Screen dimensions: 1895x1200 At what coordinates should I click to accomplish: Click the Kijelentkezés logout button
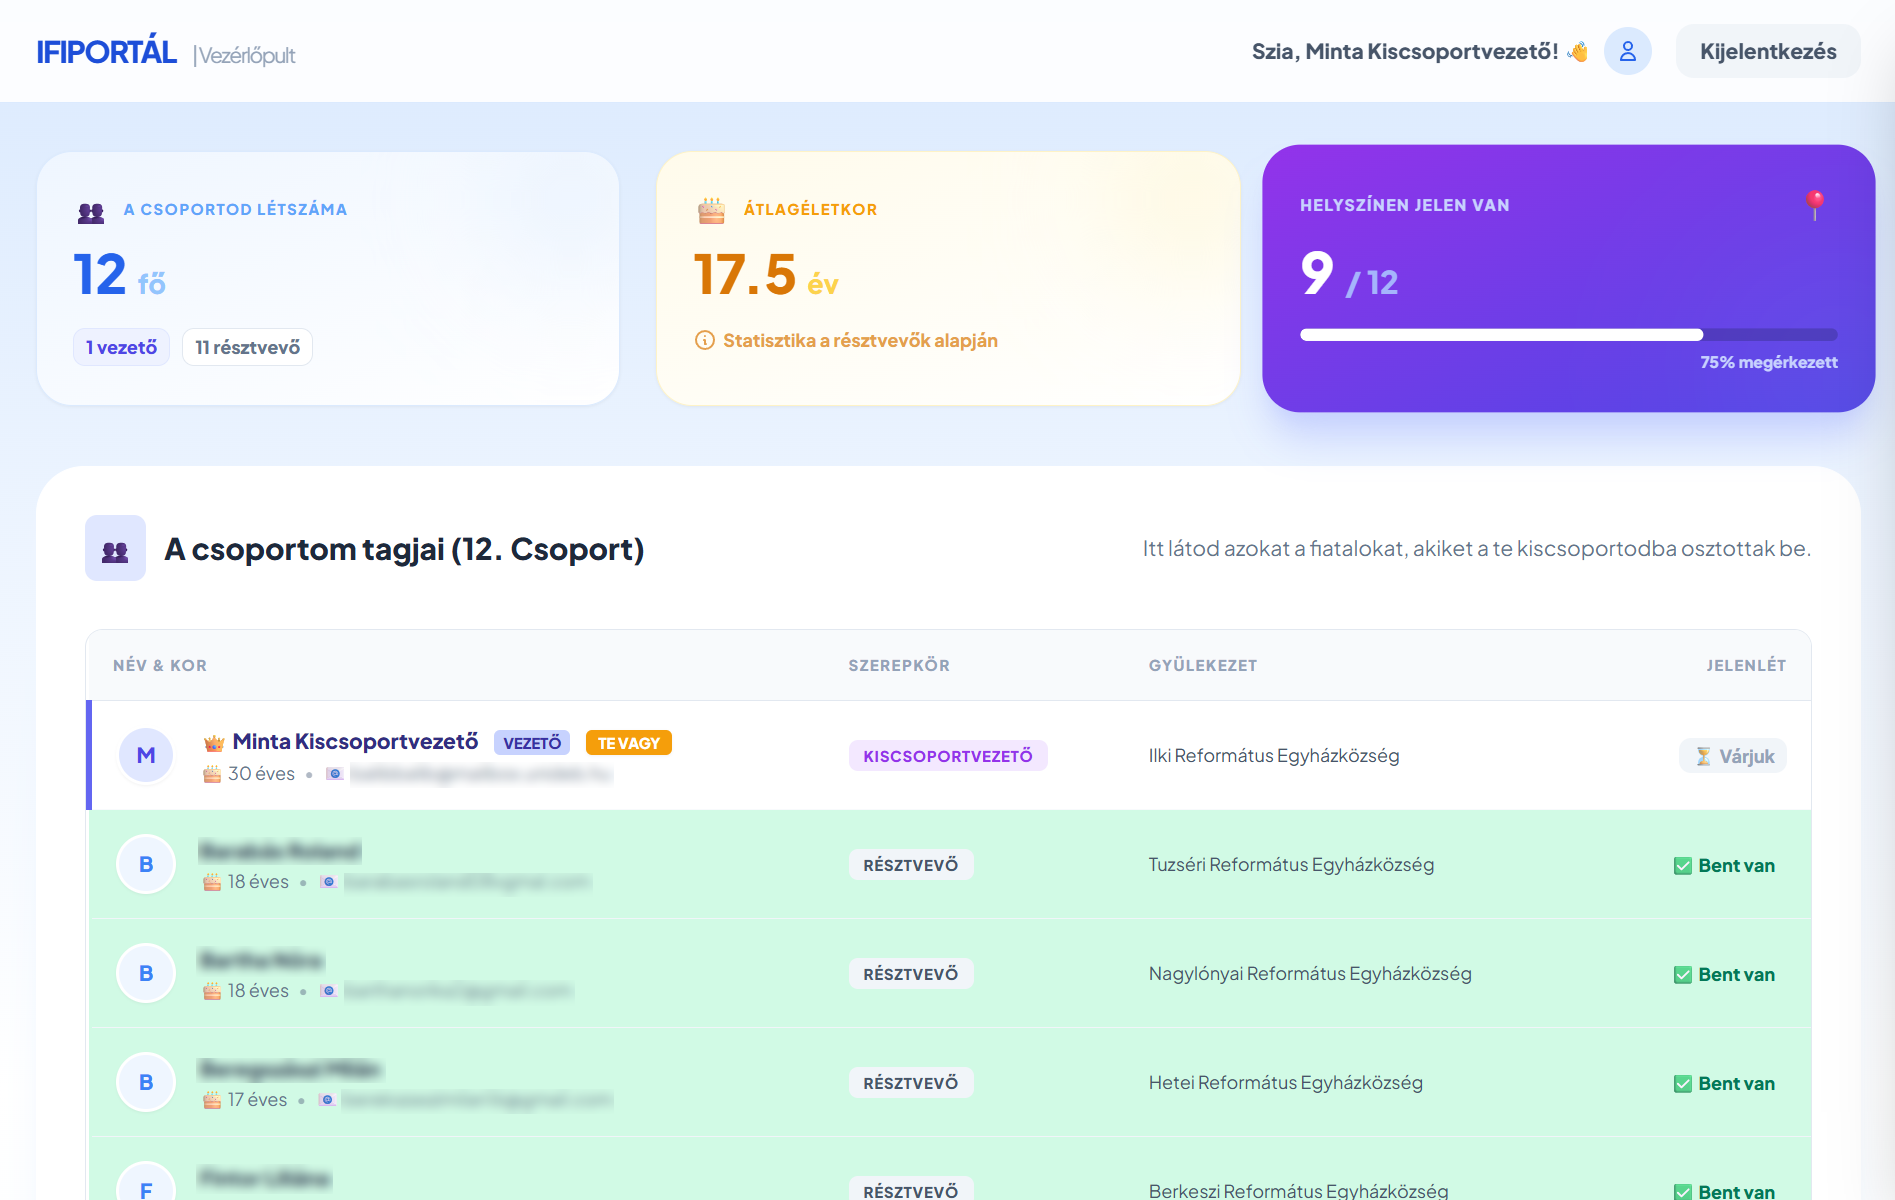(1768, 51)
